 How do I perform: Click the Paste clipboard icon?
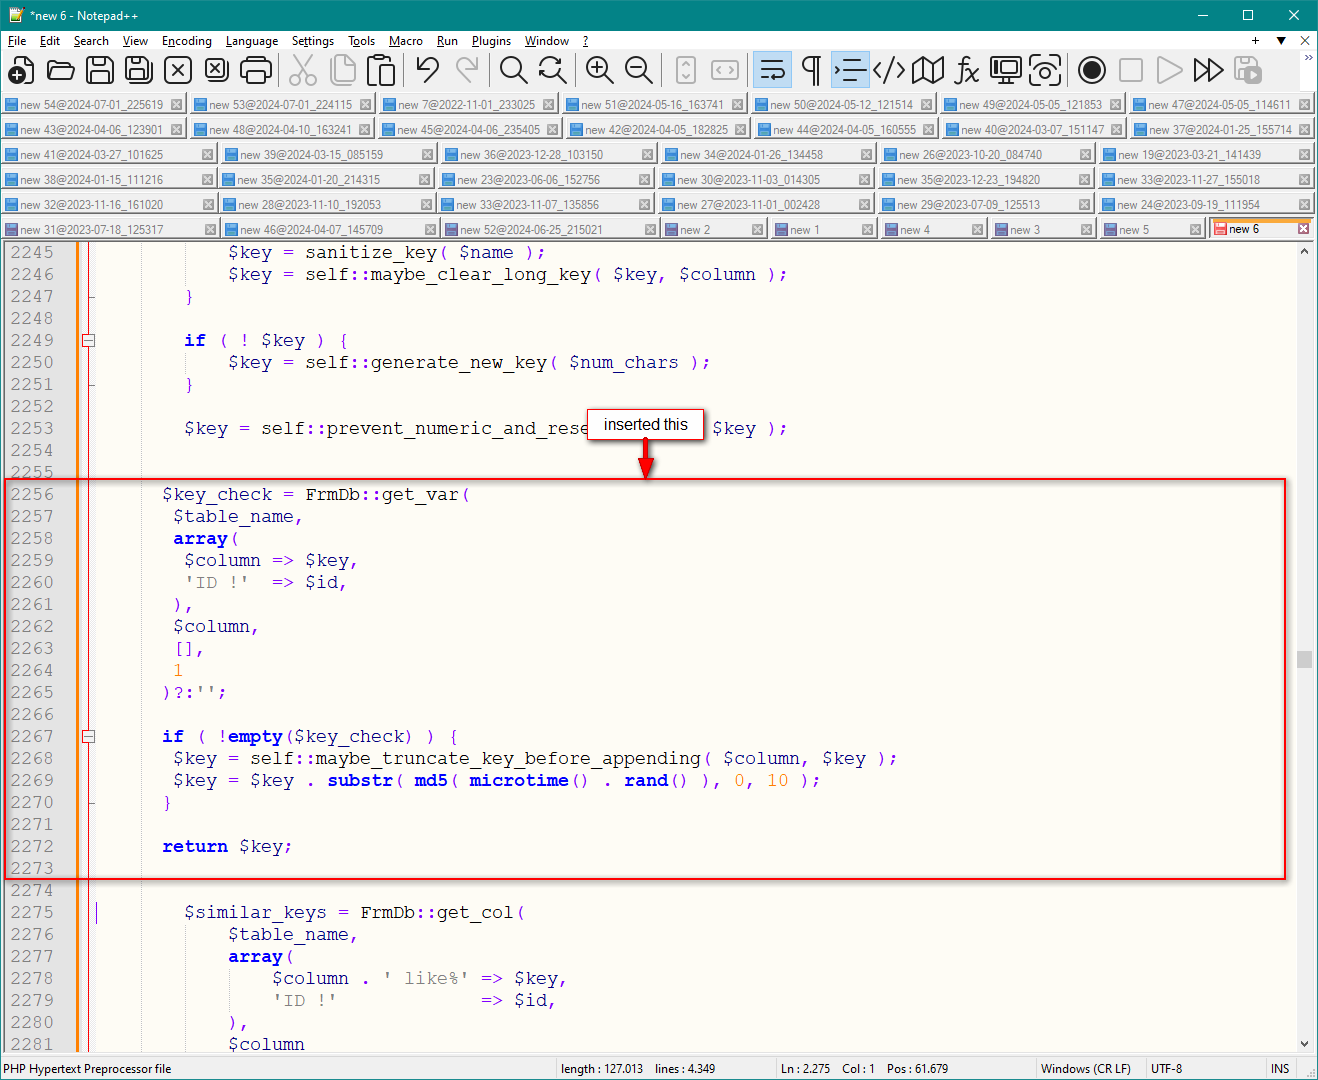point(381,70)
